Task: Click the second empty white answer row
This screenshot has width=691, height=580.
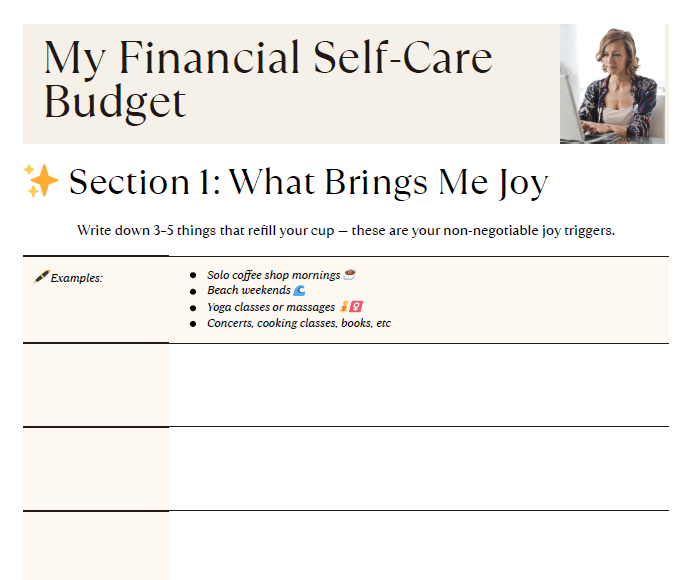Action: 418,468
